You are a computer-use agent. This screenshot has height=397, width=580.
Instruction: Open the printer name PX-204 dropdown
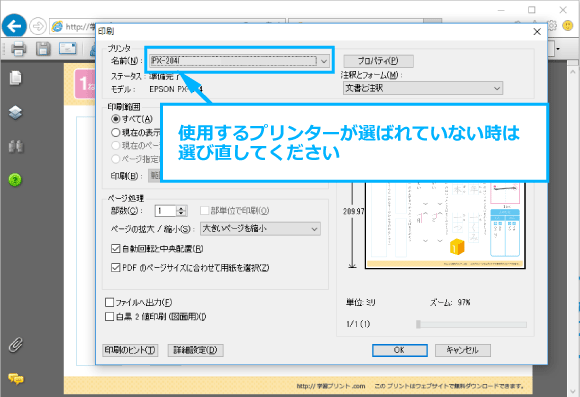[239, 61]
